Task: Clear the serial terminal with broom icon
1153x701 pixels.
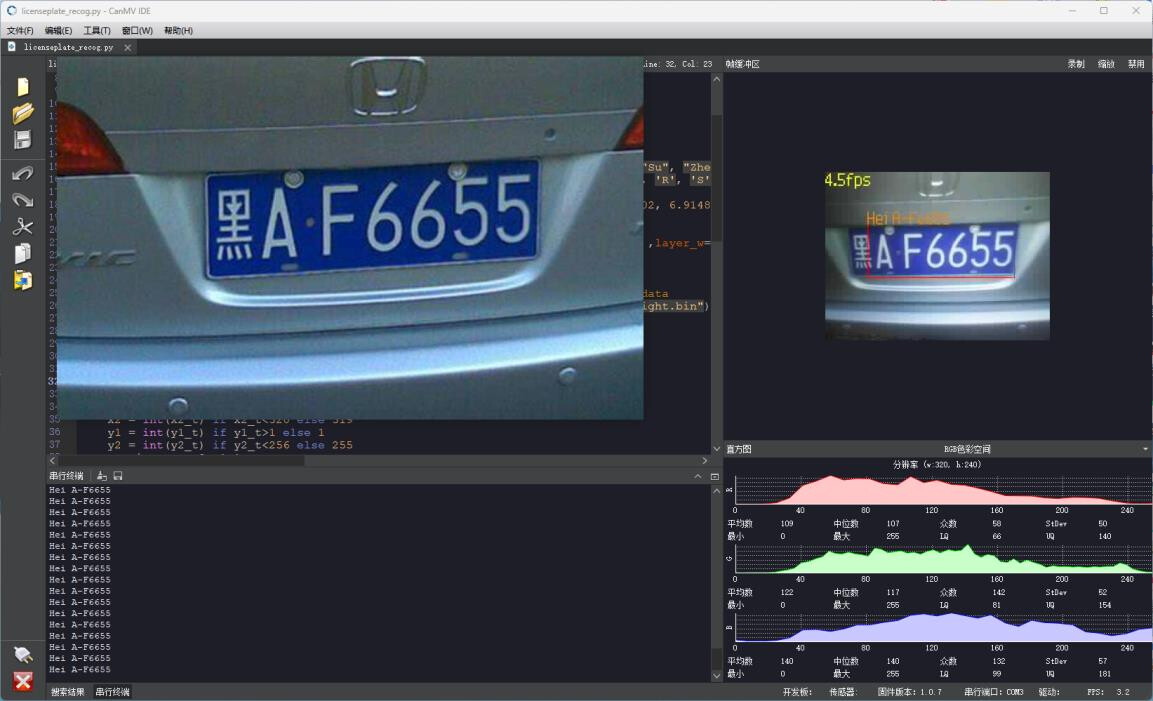Action: click(101, 476)
